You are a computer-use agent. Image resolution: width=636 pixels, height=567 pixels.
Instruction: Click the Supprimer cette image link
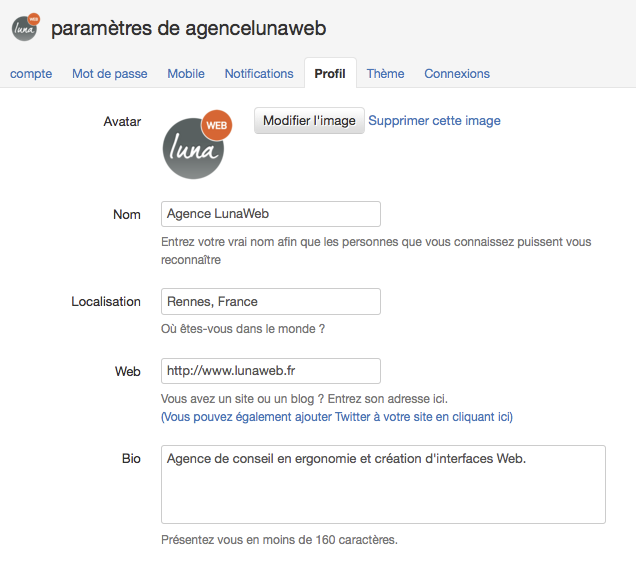434,120
